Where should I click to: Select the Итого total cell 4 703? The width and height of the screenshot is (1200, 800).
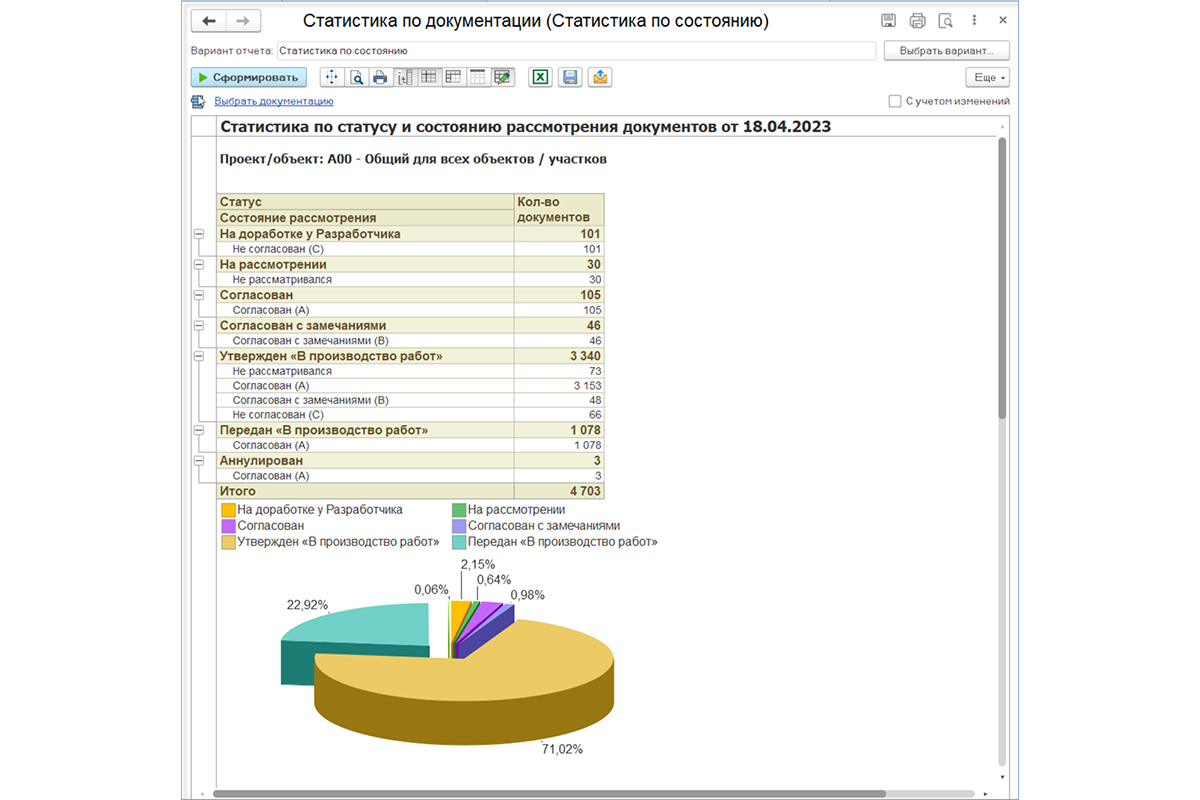[x=559, y=491]
